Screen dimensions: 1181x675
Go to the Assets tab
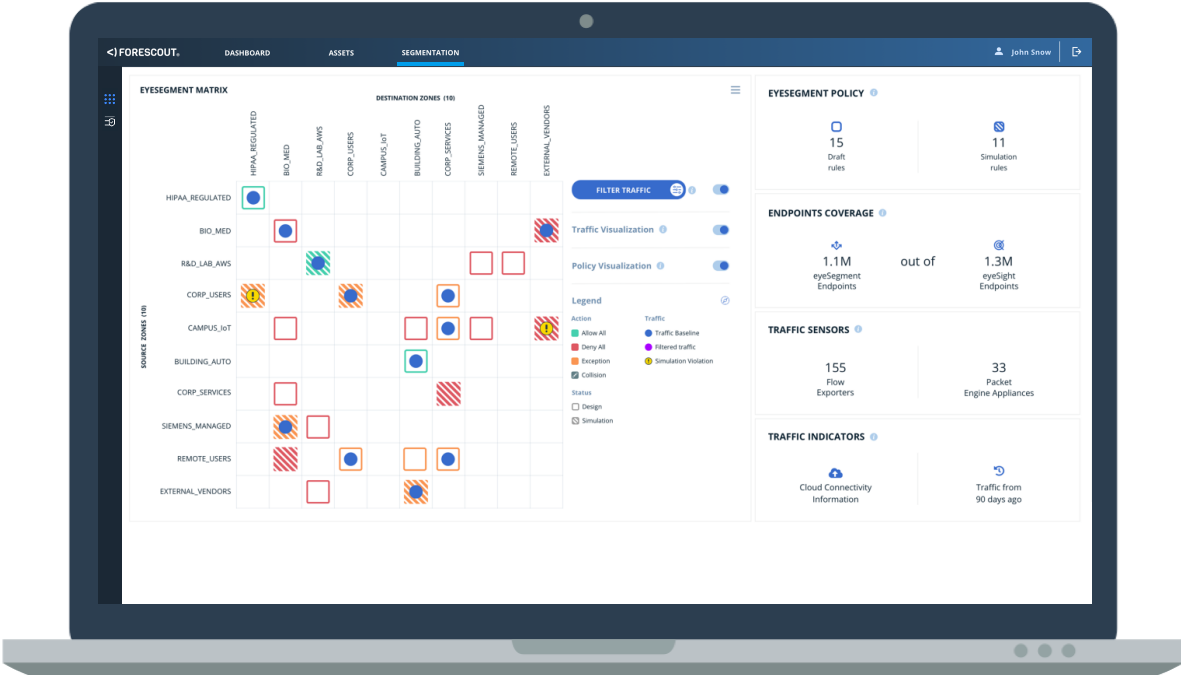(x=341, y=53)
